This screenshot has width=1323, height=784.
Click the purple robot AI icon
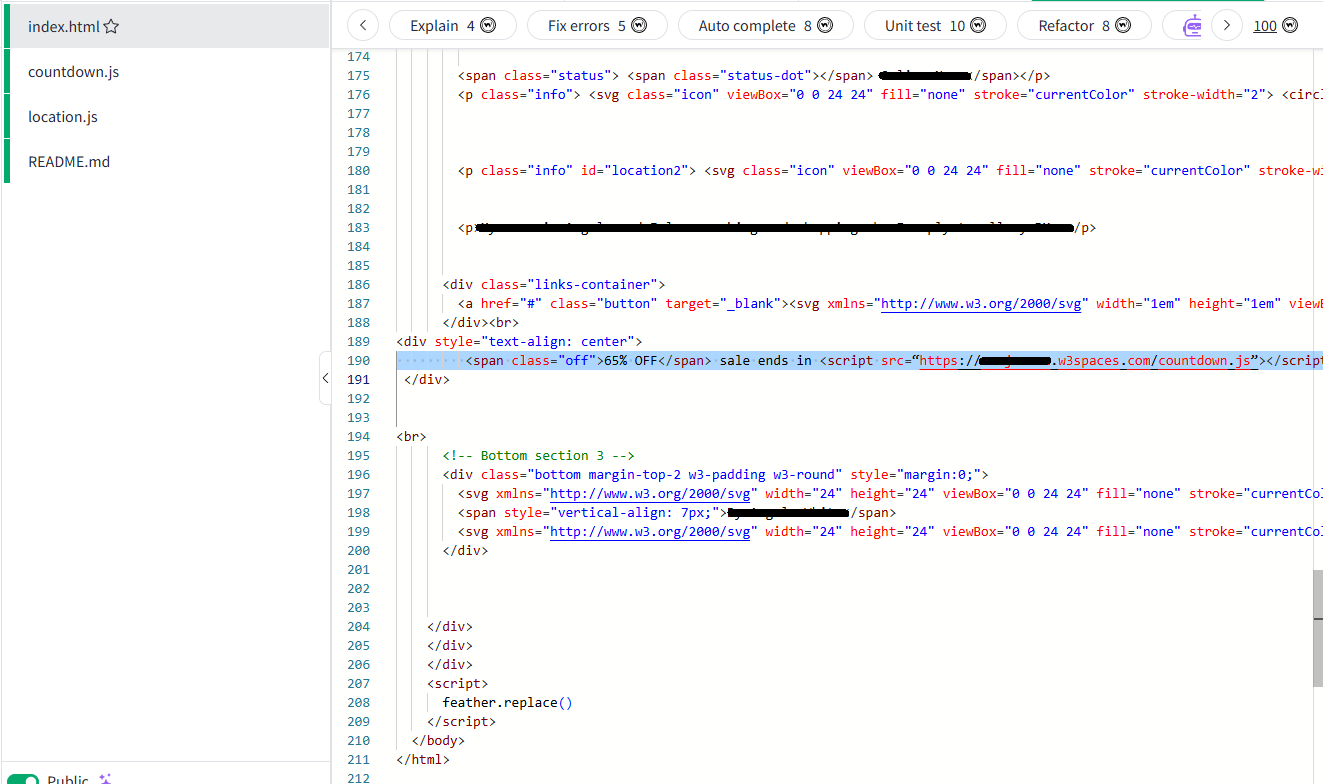1191,27
